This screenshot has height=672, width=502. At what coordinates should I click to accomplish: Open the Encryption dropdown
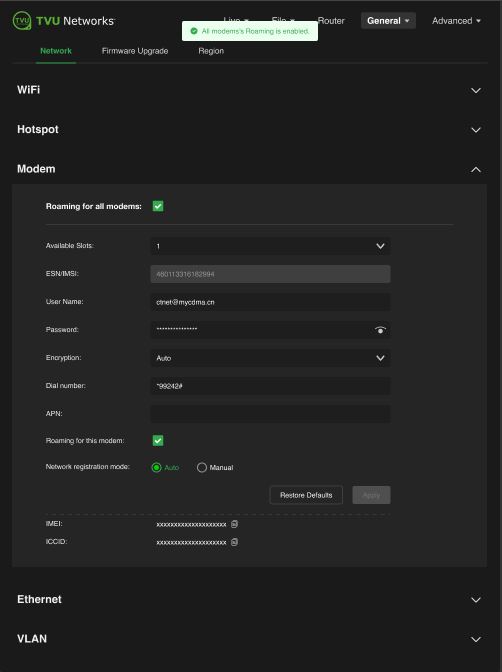270,358
